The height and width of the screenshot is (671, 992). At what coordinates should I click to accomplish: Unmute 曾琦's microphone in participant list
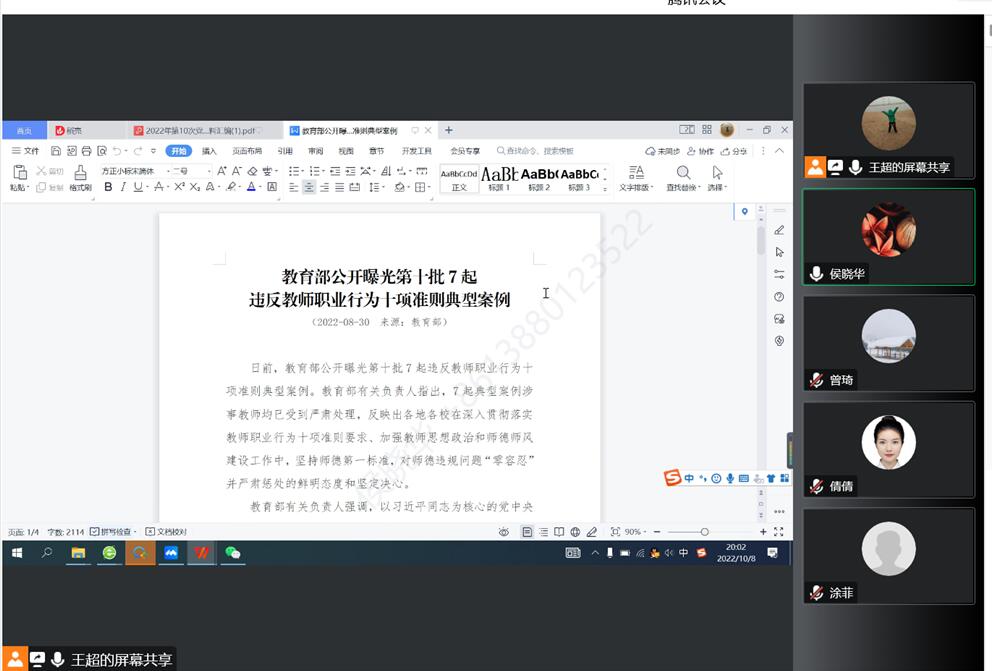(817, 380)
